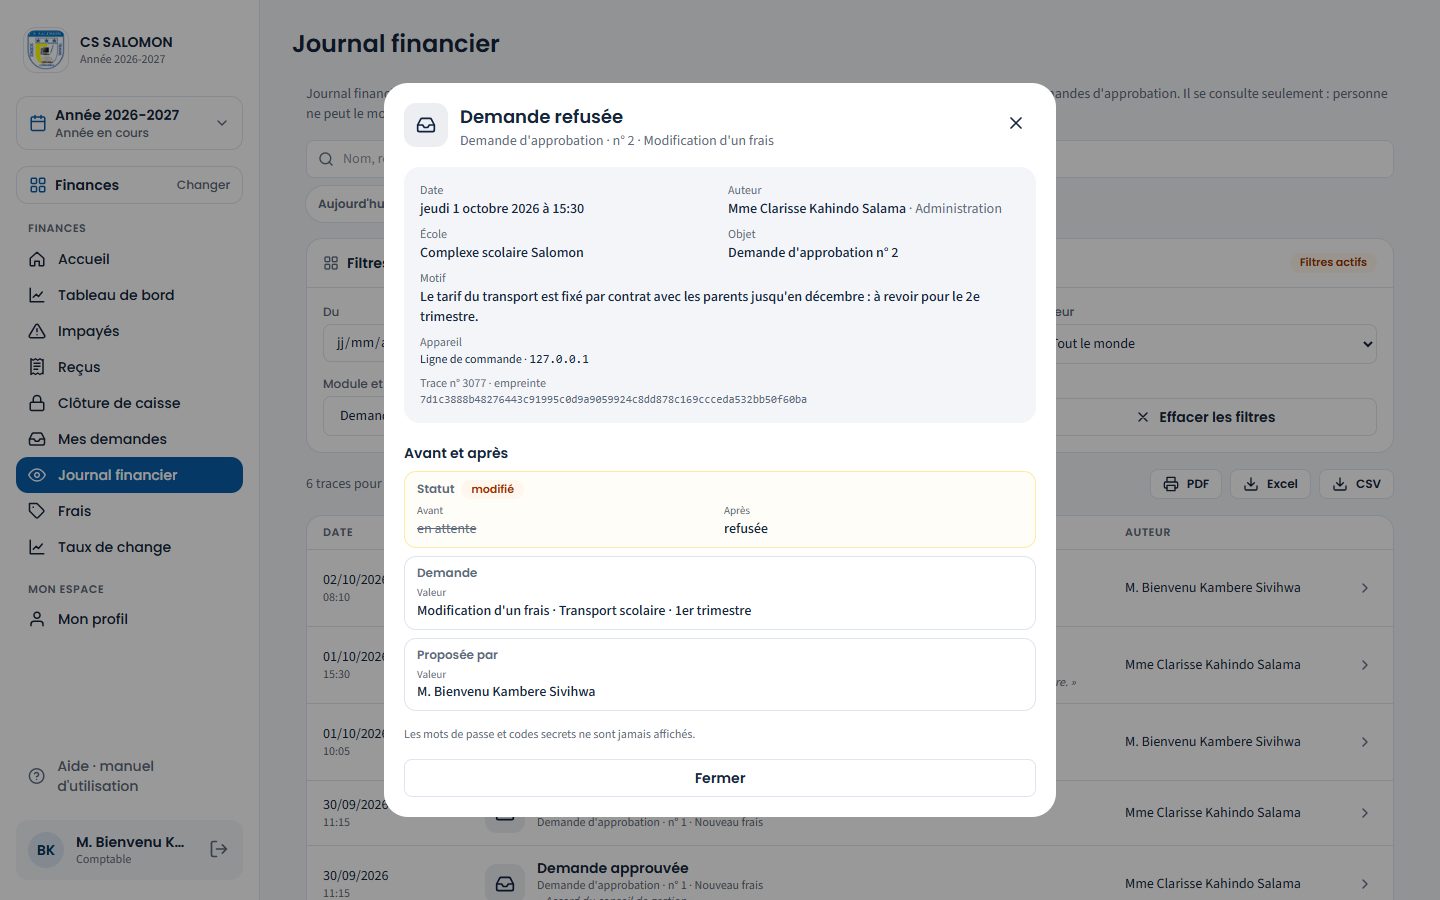This screenshot has width=1440, height=900.
Task: Go to Impayés page
Action: click(x=129, y=331)
